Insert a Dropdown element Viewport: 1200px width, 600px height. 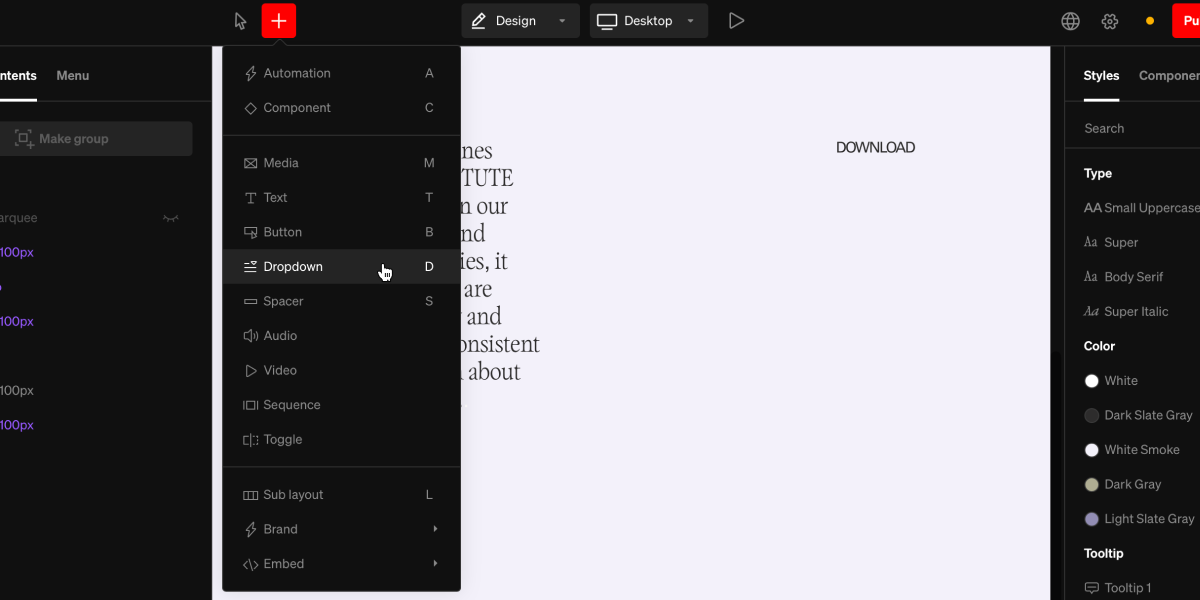293,266
